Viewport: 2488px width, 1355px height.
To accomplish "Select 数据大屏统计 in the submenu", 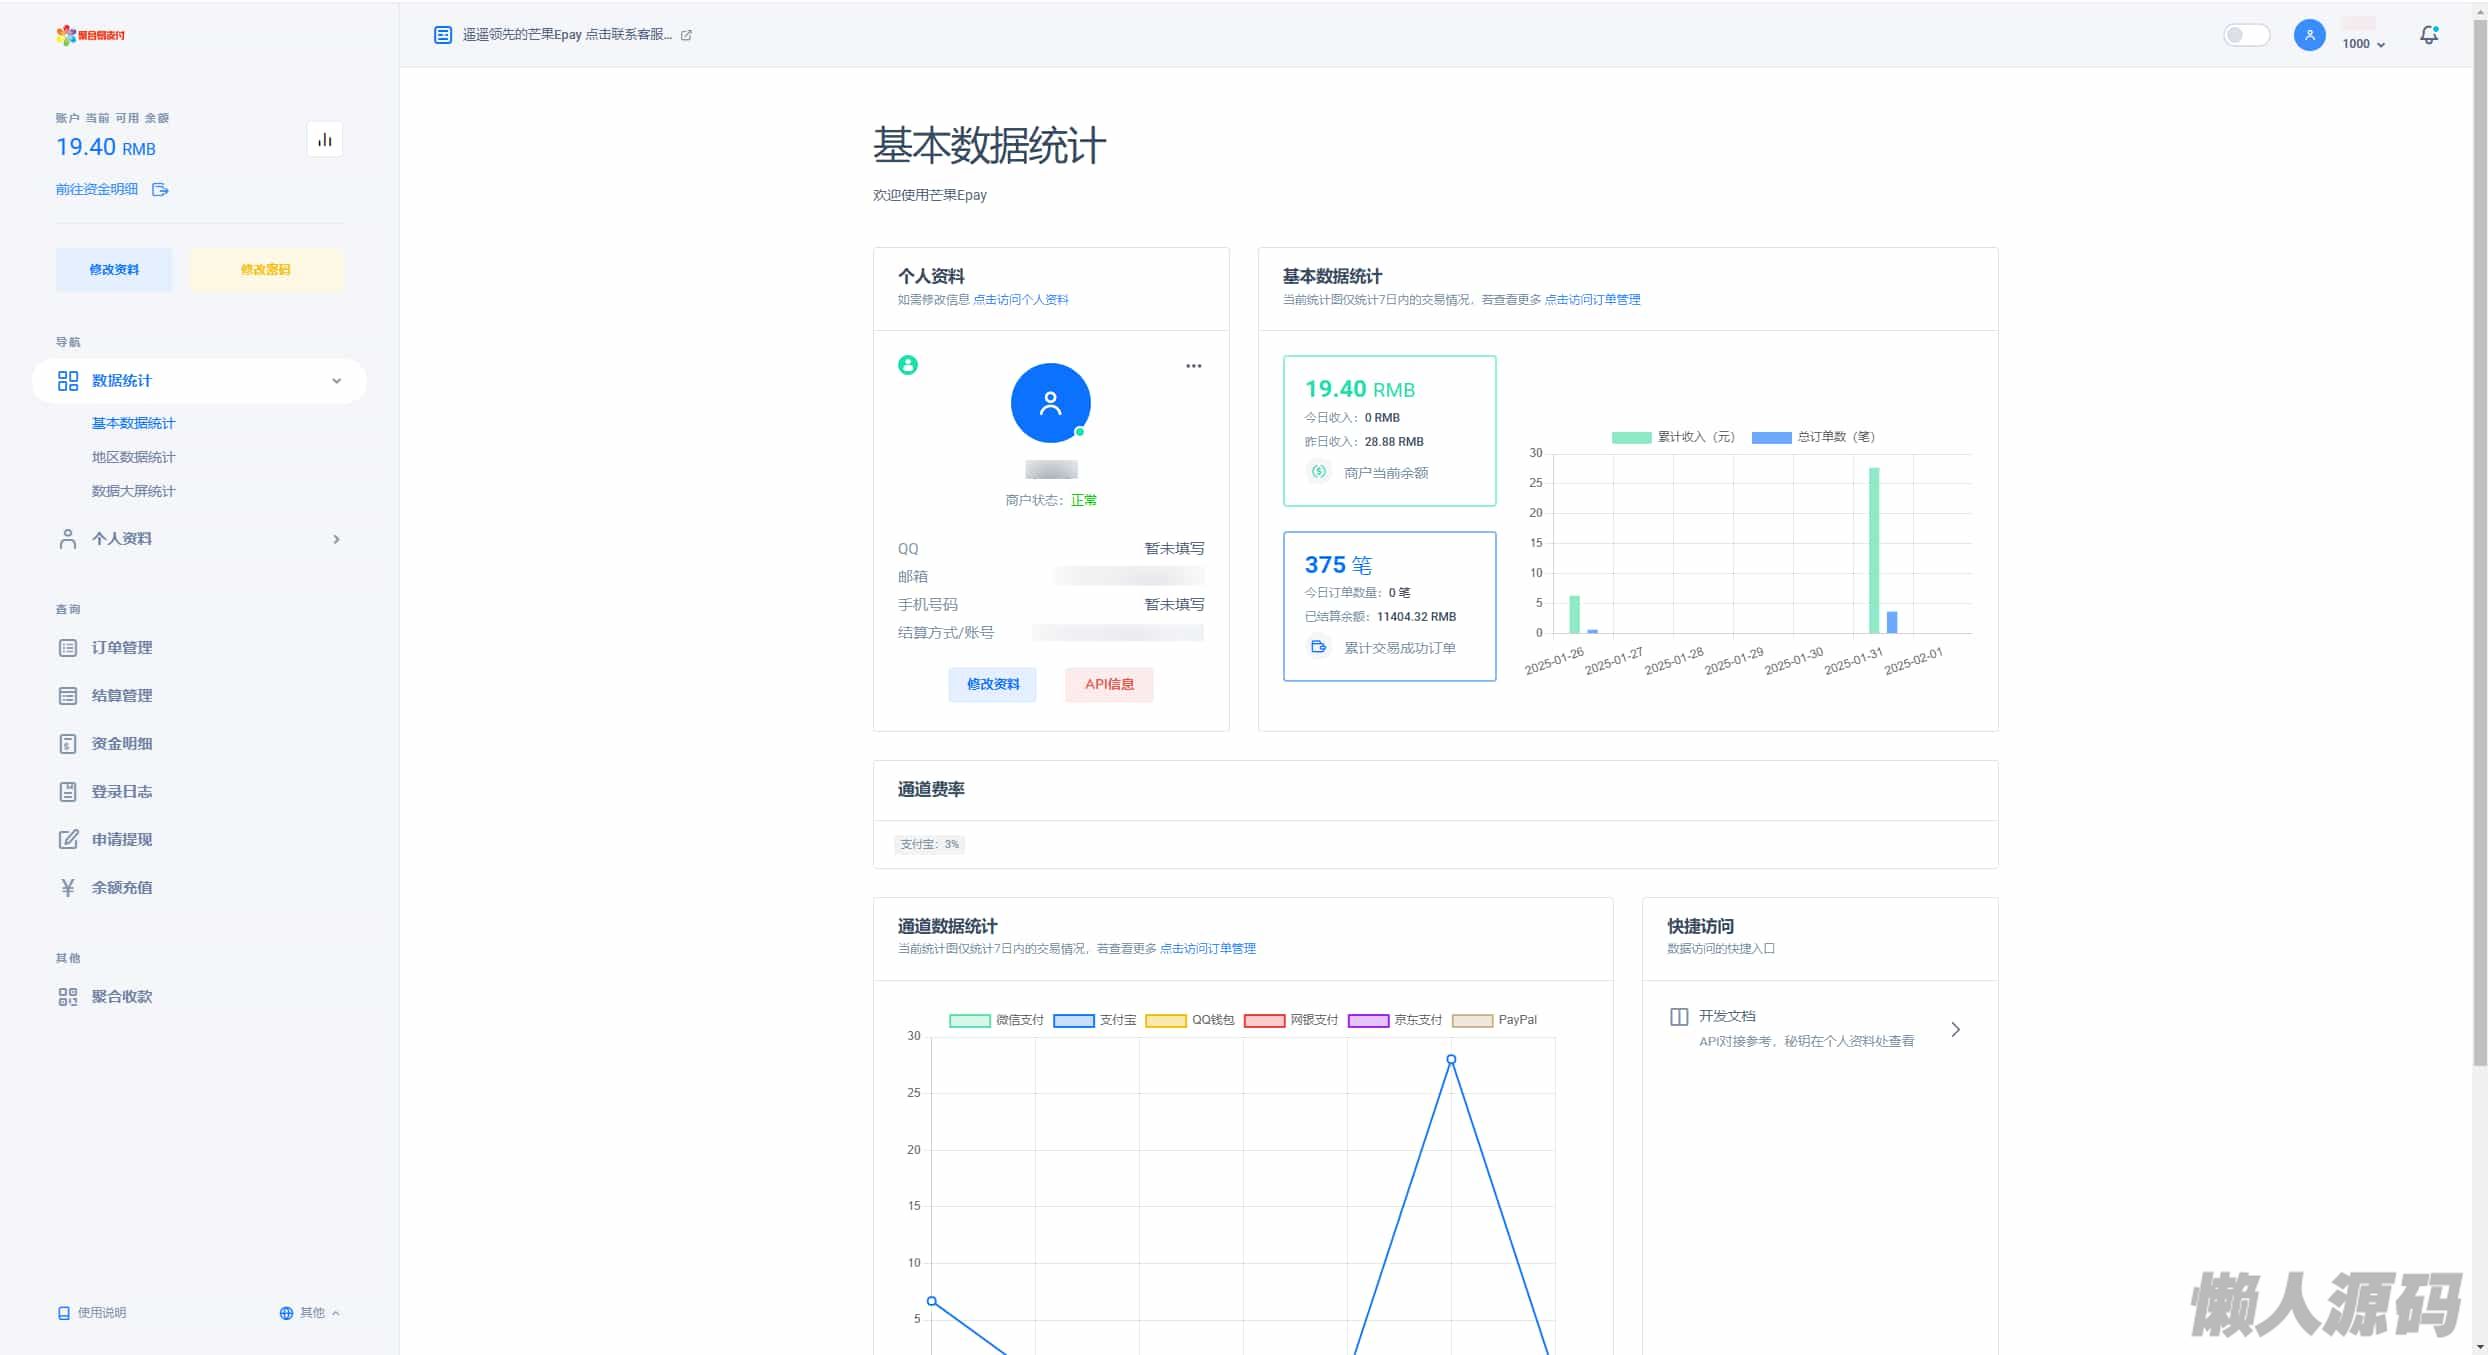I will [x=133, y=491].
